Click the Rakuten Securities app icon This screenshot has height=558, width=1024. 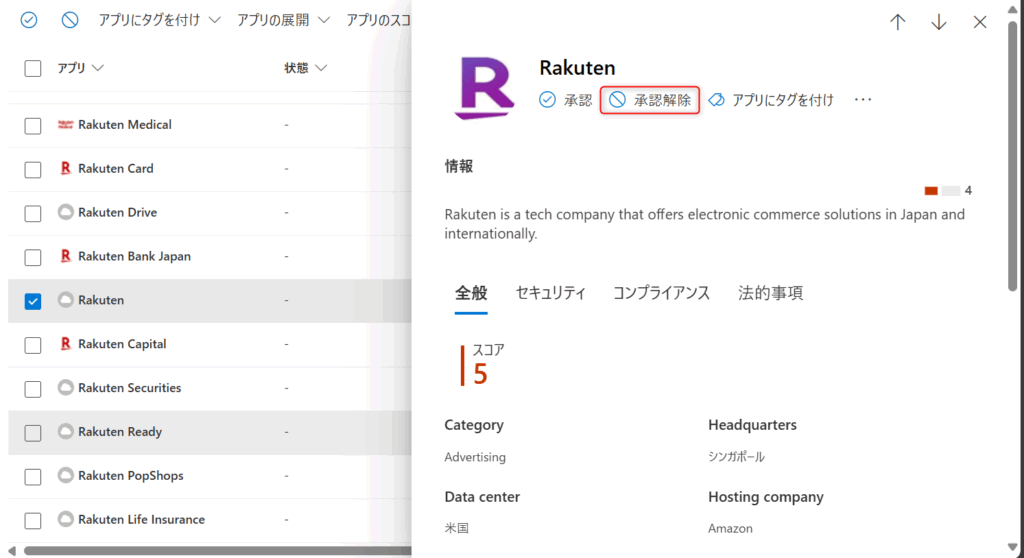(x=65, y=387)
